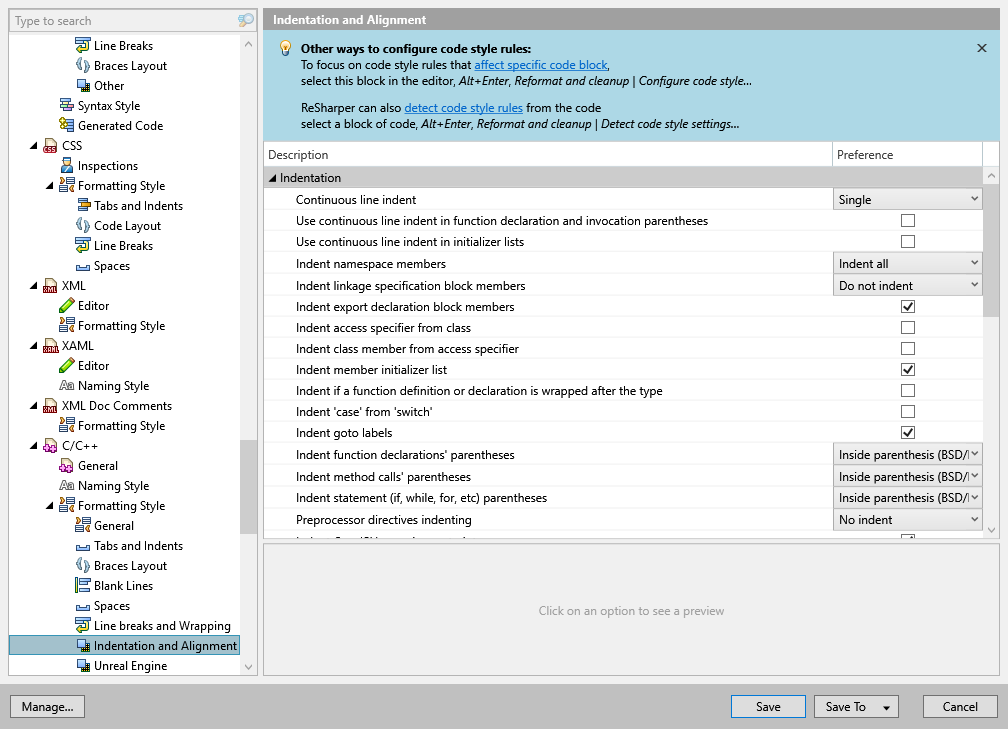Uncheck 'Indent export declaration block members'
This screenshot has width=1008, height=729.
click(907, 306)
